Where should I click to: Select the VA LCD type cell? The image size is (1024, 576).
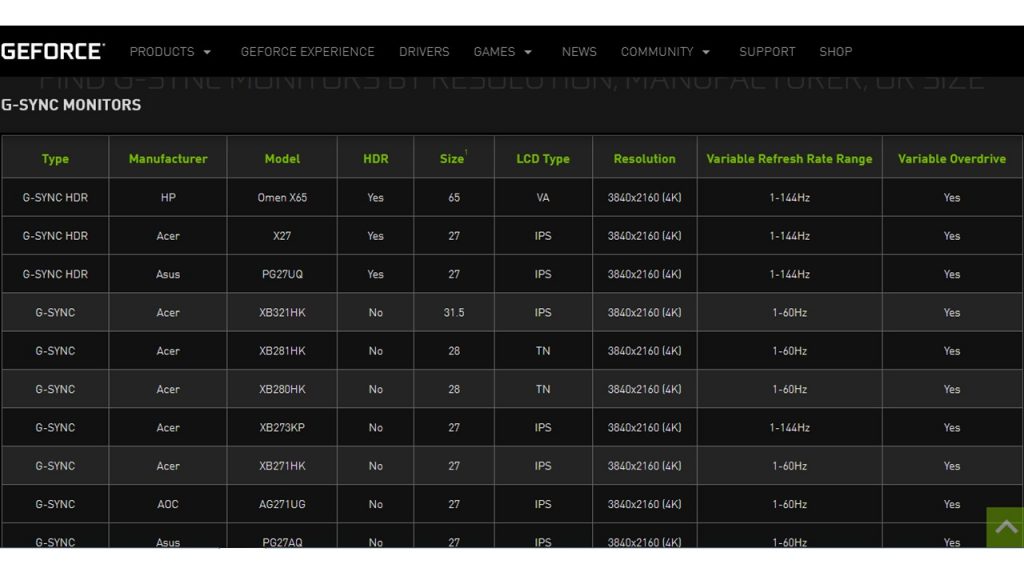[x=543, y=197]
